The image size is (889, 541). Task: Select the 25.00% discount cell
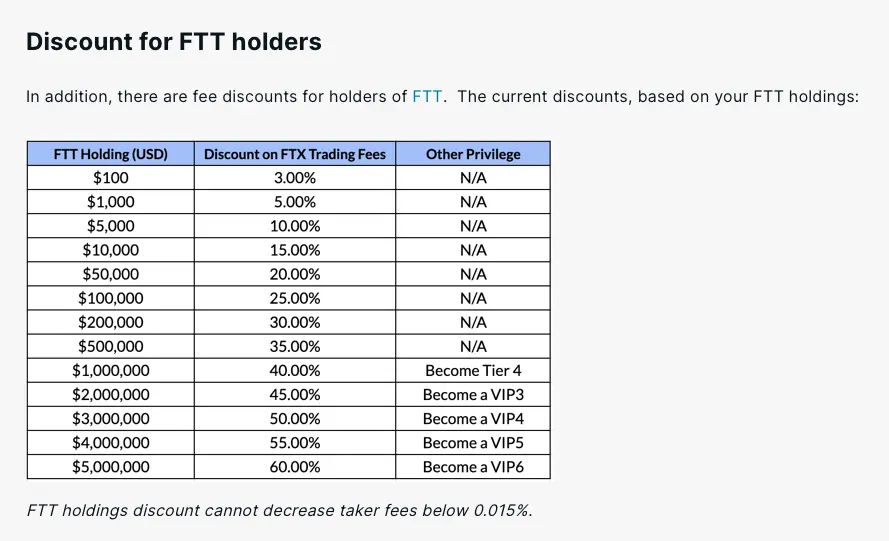pos(295,298)
